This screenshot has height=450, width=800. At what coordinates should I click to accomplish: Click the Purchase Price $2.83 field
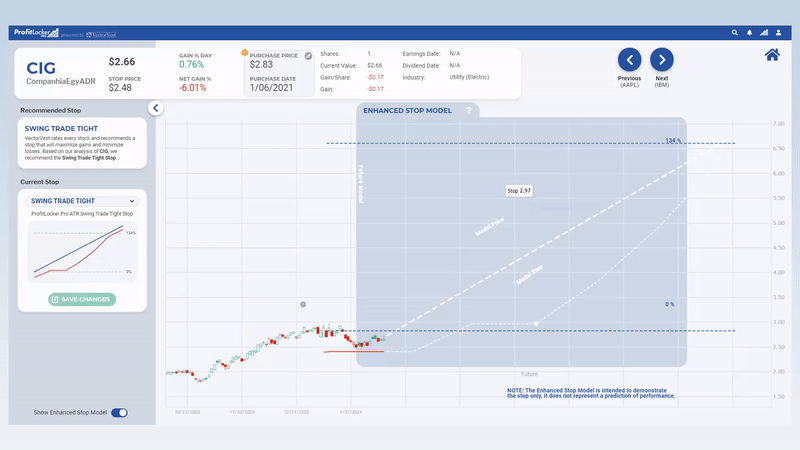pyautogui.click(x=261, y=64)
